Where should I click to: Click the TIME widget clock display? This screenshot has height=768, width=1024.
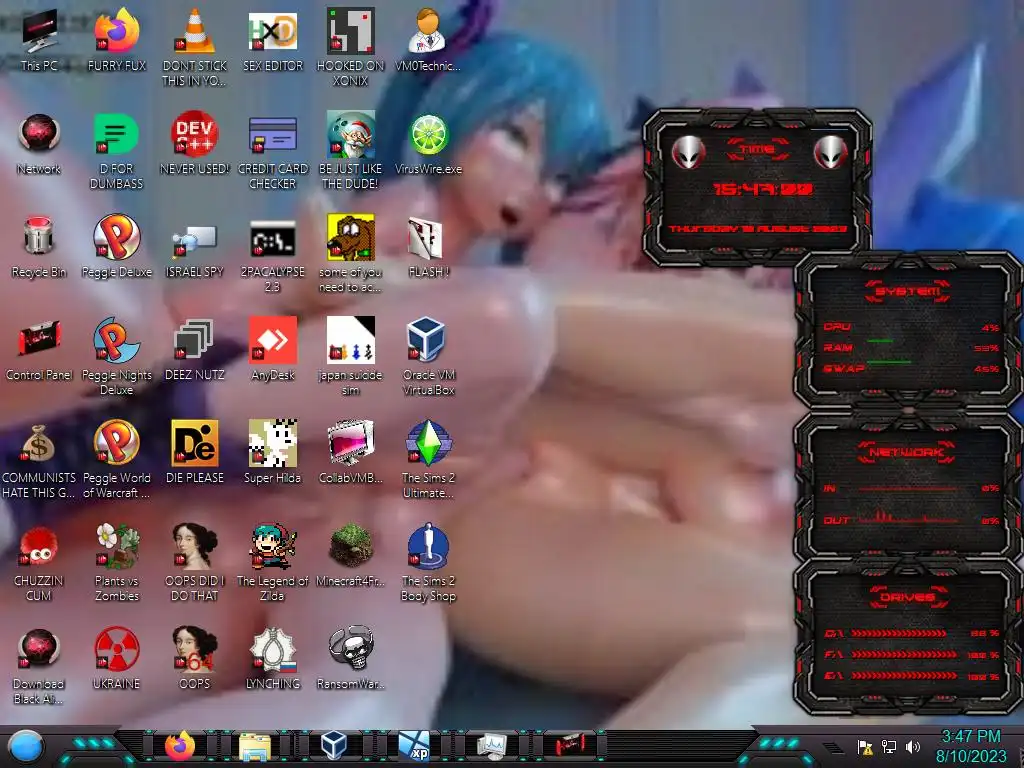coord(763,189)
